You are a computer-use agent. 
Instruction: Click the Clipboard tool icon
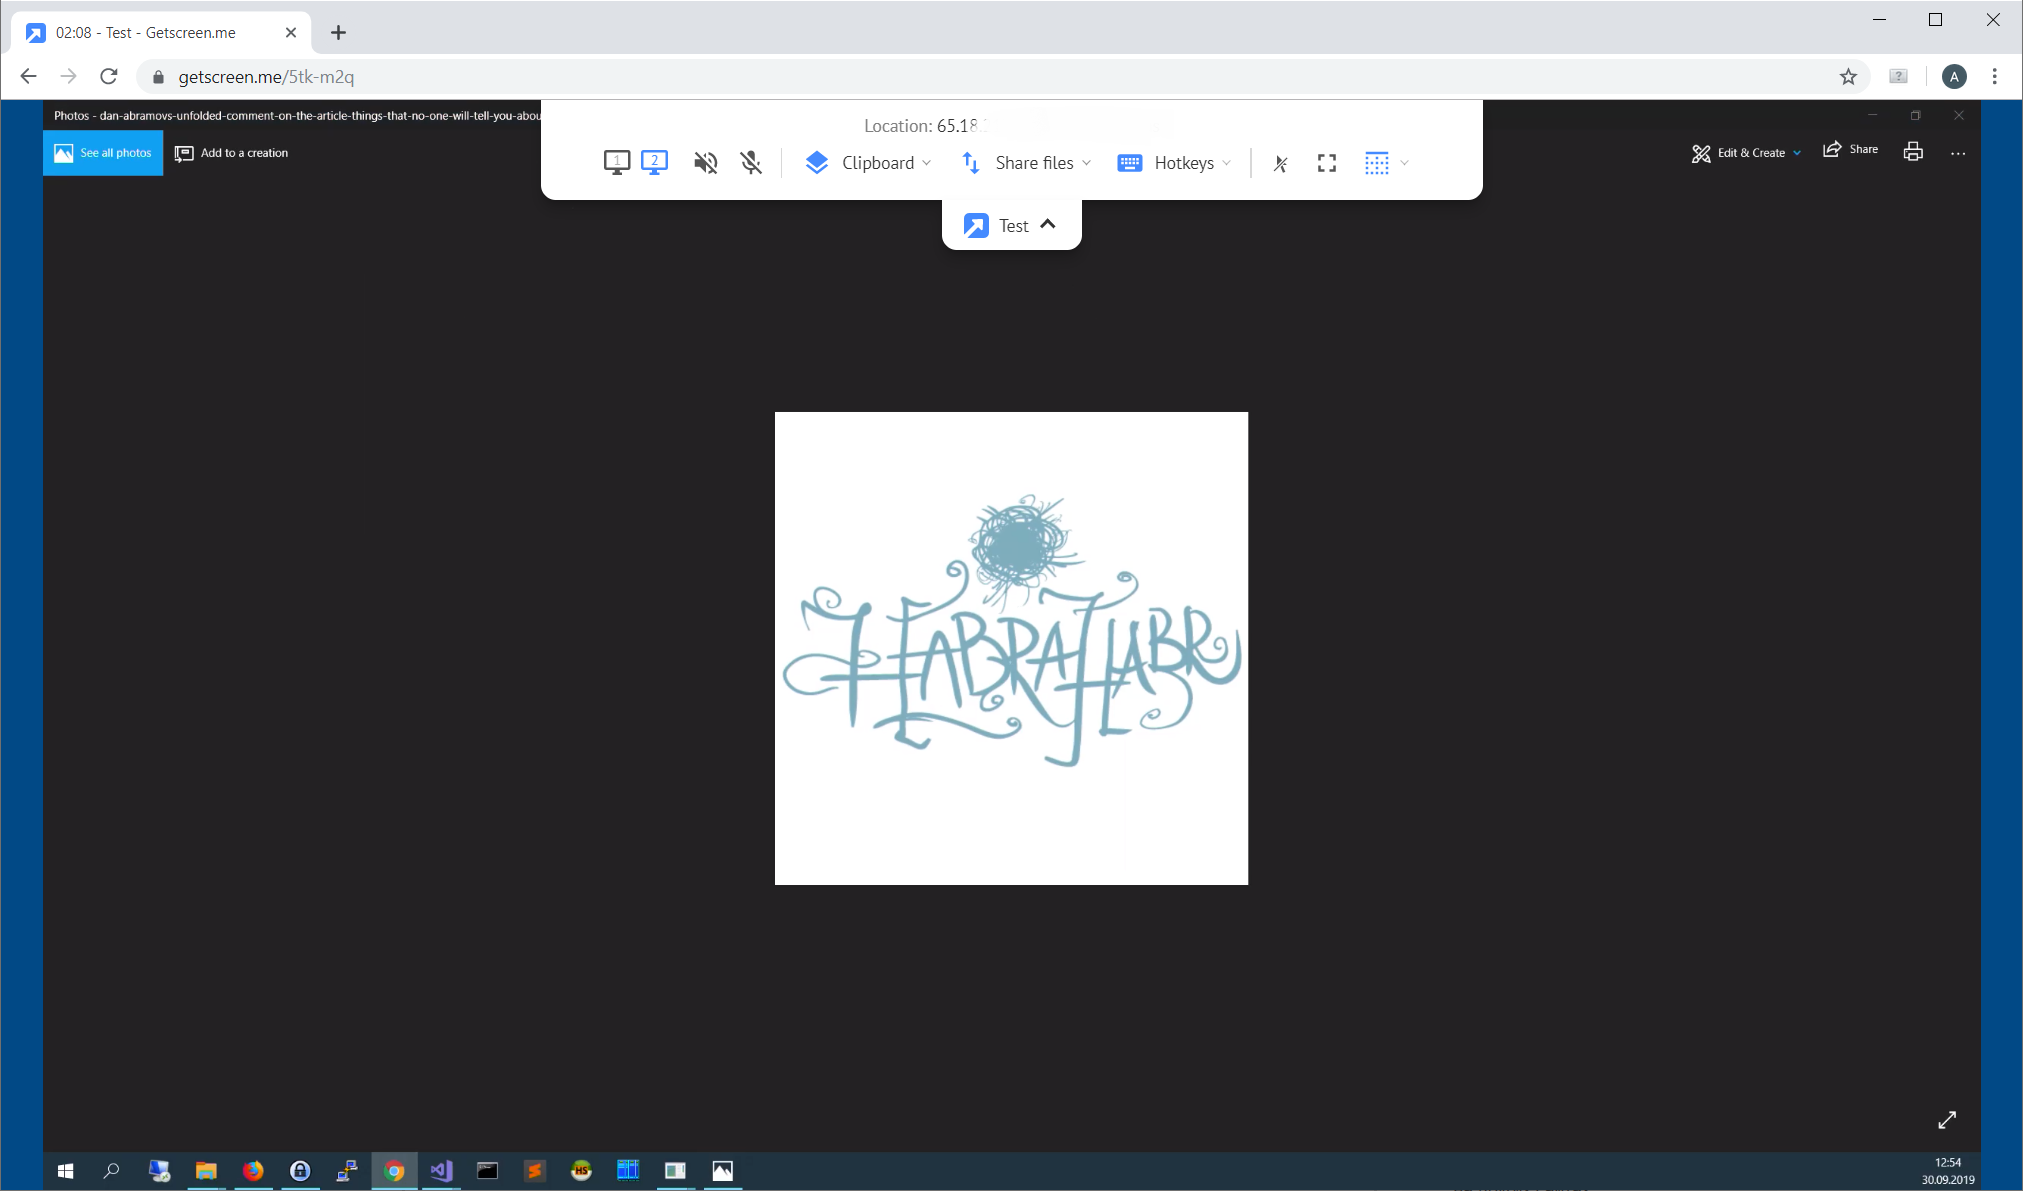(817, 162)
